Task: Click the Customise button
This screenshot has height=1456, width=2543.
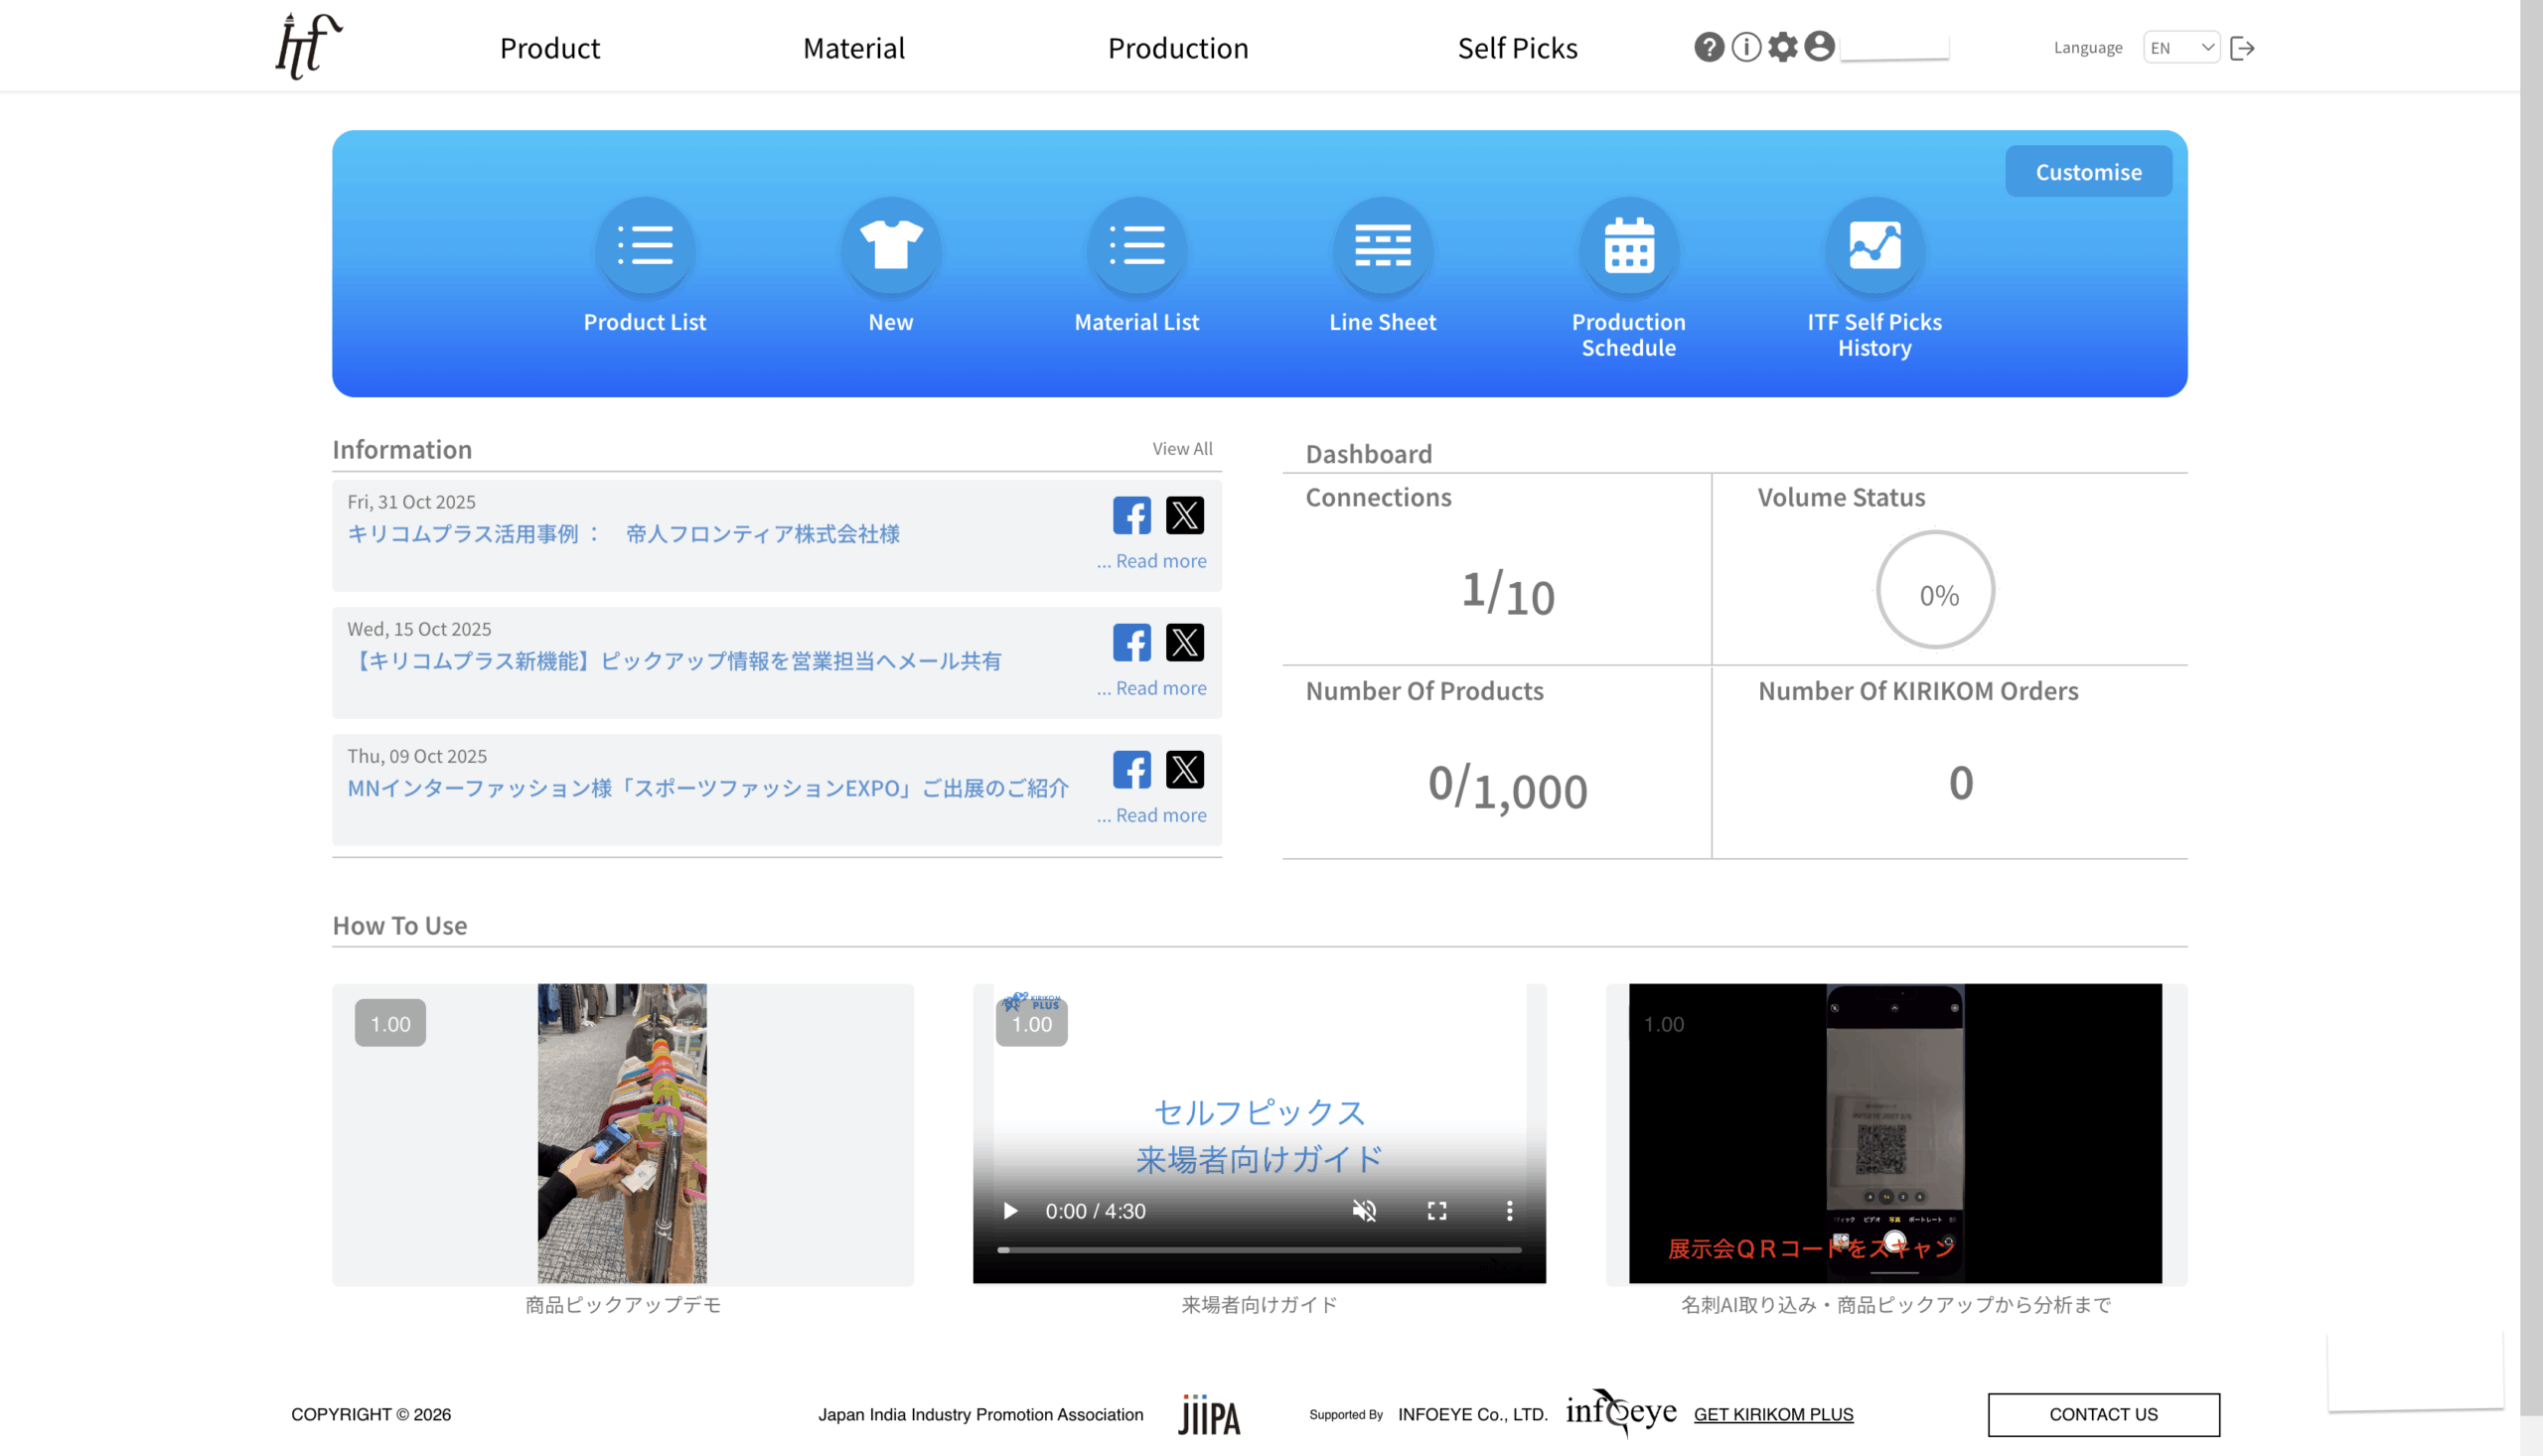Action: [x=2088, y=171]
